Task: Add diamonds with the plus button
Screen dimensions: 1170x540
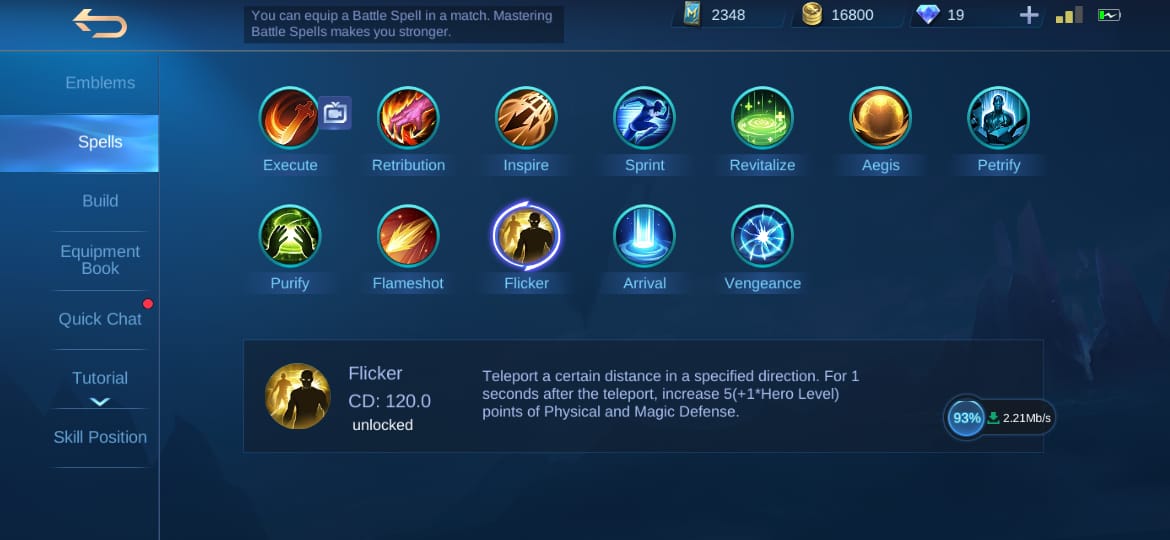Action: pyautogui.click(x=1029, y=15)
